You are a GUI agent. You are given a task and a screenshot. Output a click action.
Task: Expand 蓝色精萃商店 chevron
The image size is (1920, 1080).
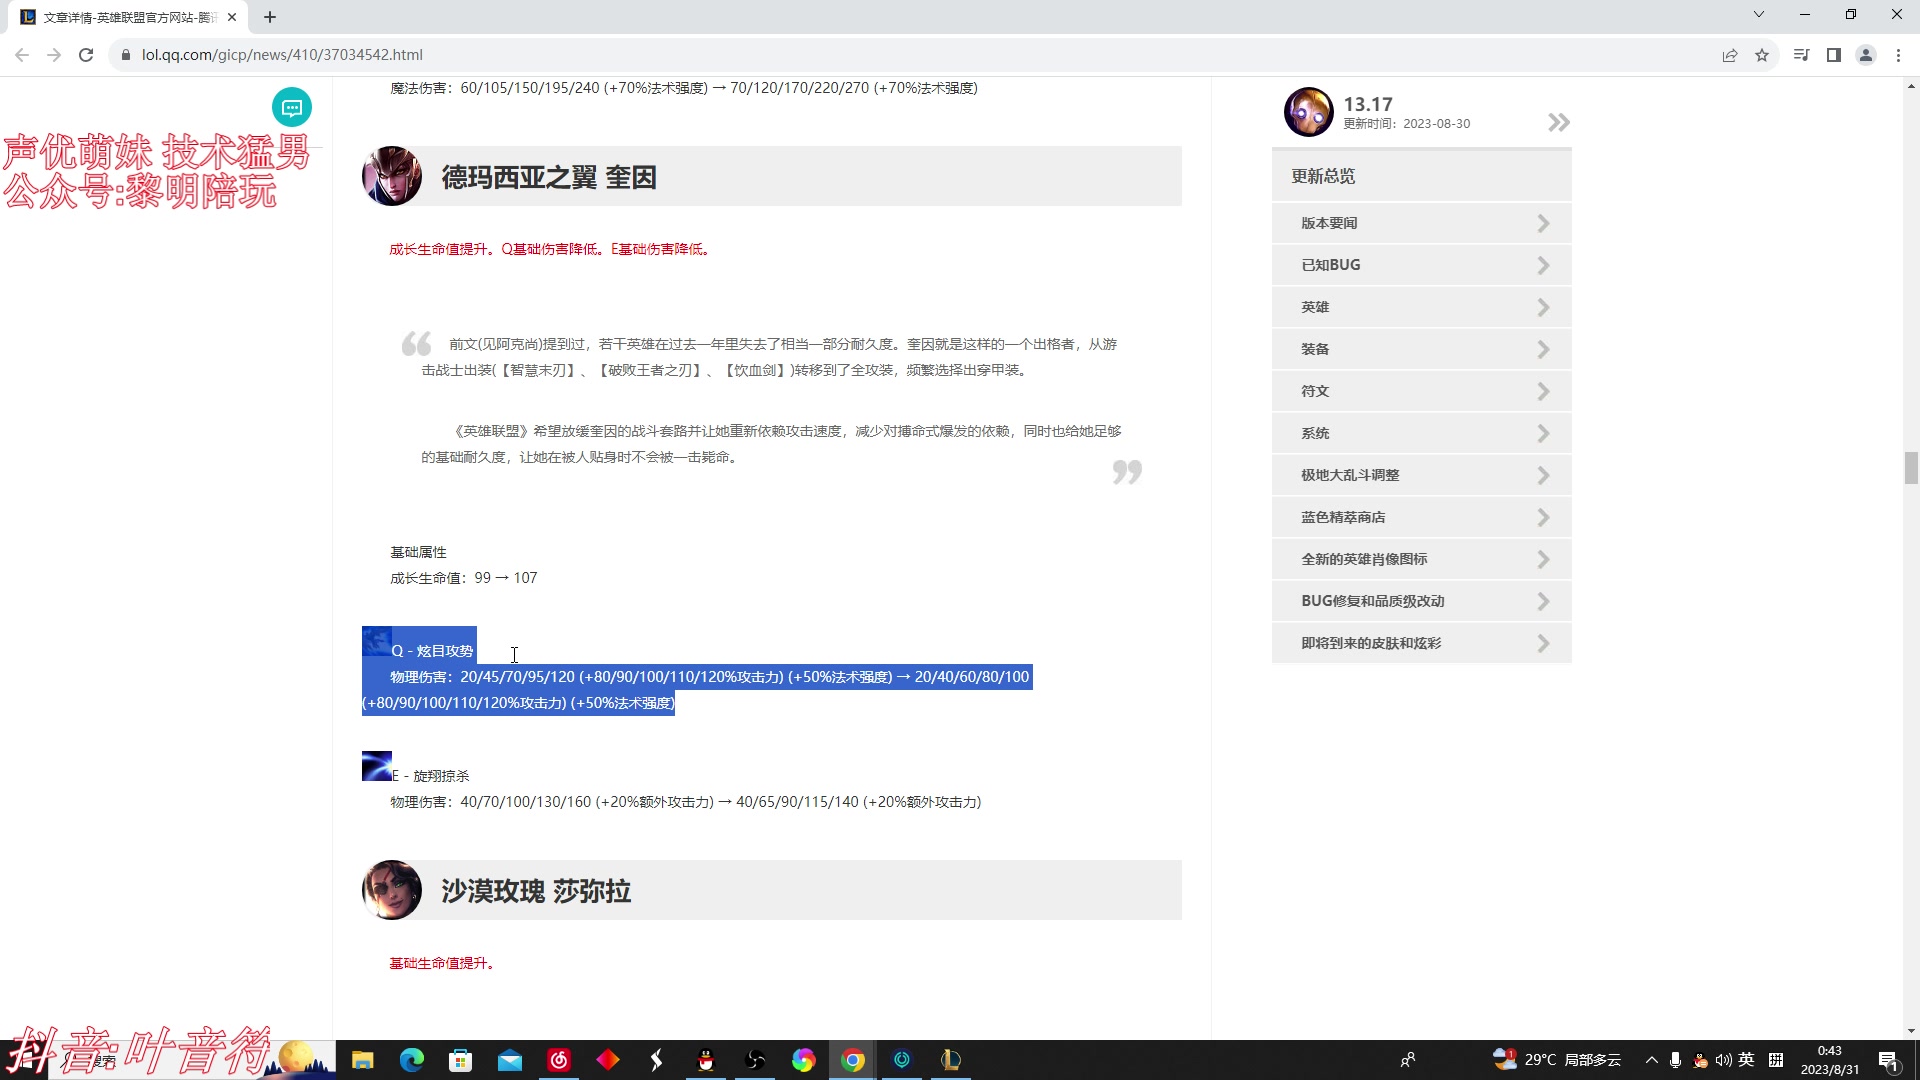coord(1543,517)
